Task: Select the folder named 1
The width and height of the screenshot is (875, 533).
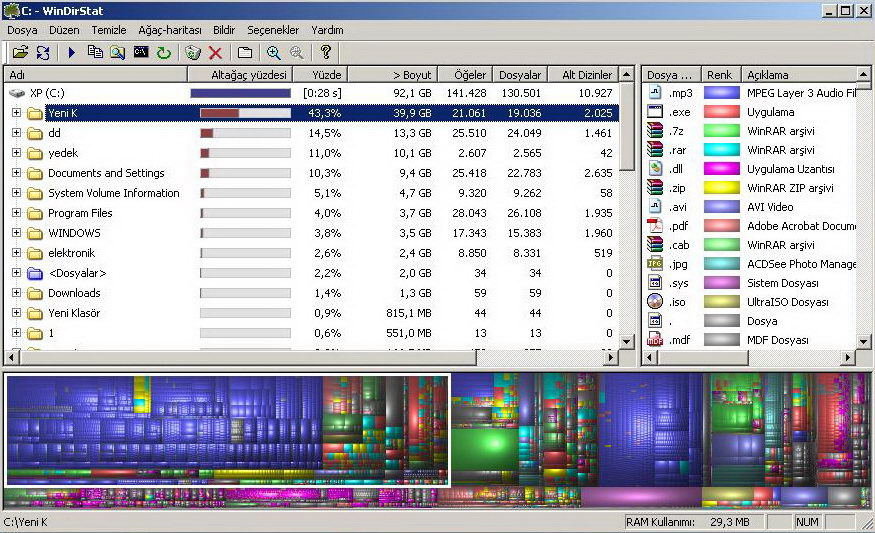Action: click(x=51, y=333)
